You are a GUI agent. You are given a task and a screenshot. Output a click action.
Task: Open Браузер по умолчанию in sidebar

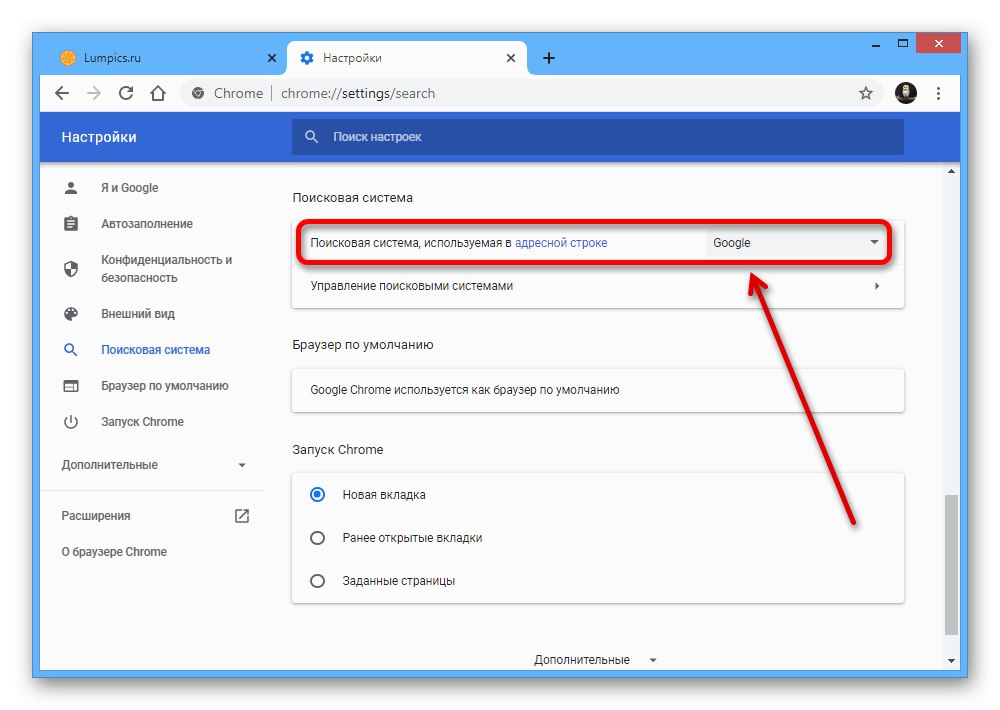[x=165, y=386]
